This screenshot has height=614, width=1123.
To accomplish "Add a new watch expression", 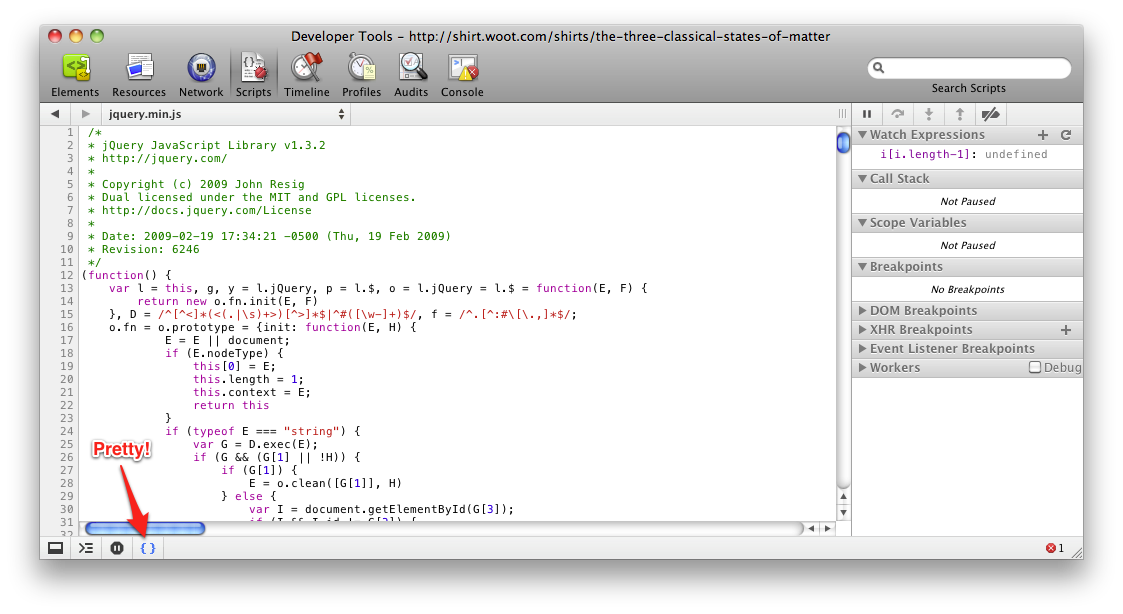I will point(1043,135).
